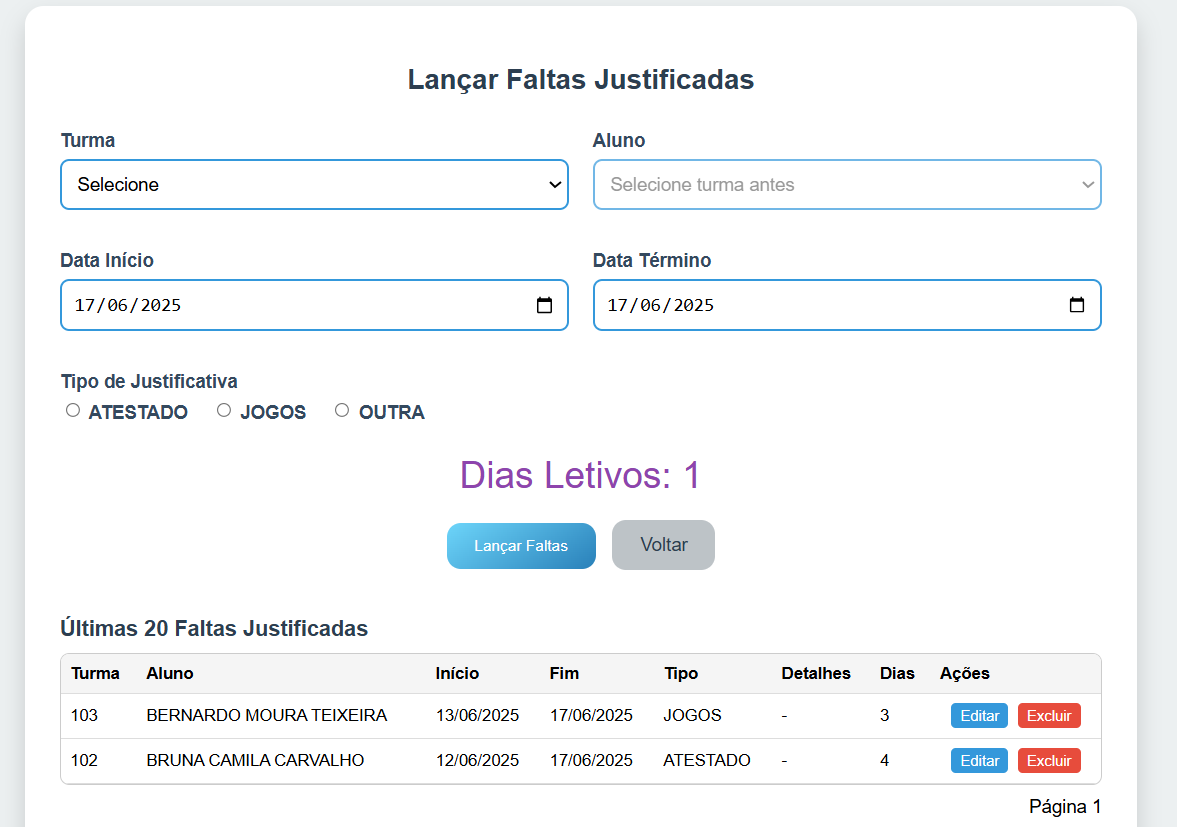Click the Turma dropdown arrow
This screenshot has height=827, width=1177.
(x=554, y=184)
